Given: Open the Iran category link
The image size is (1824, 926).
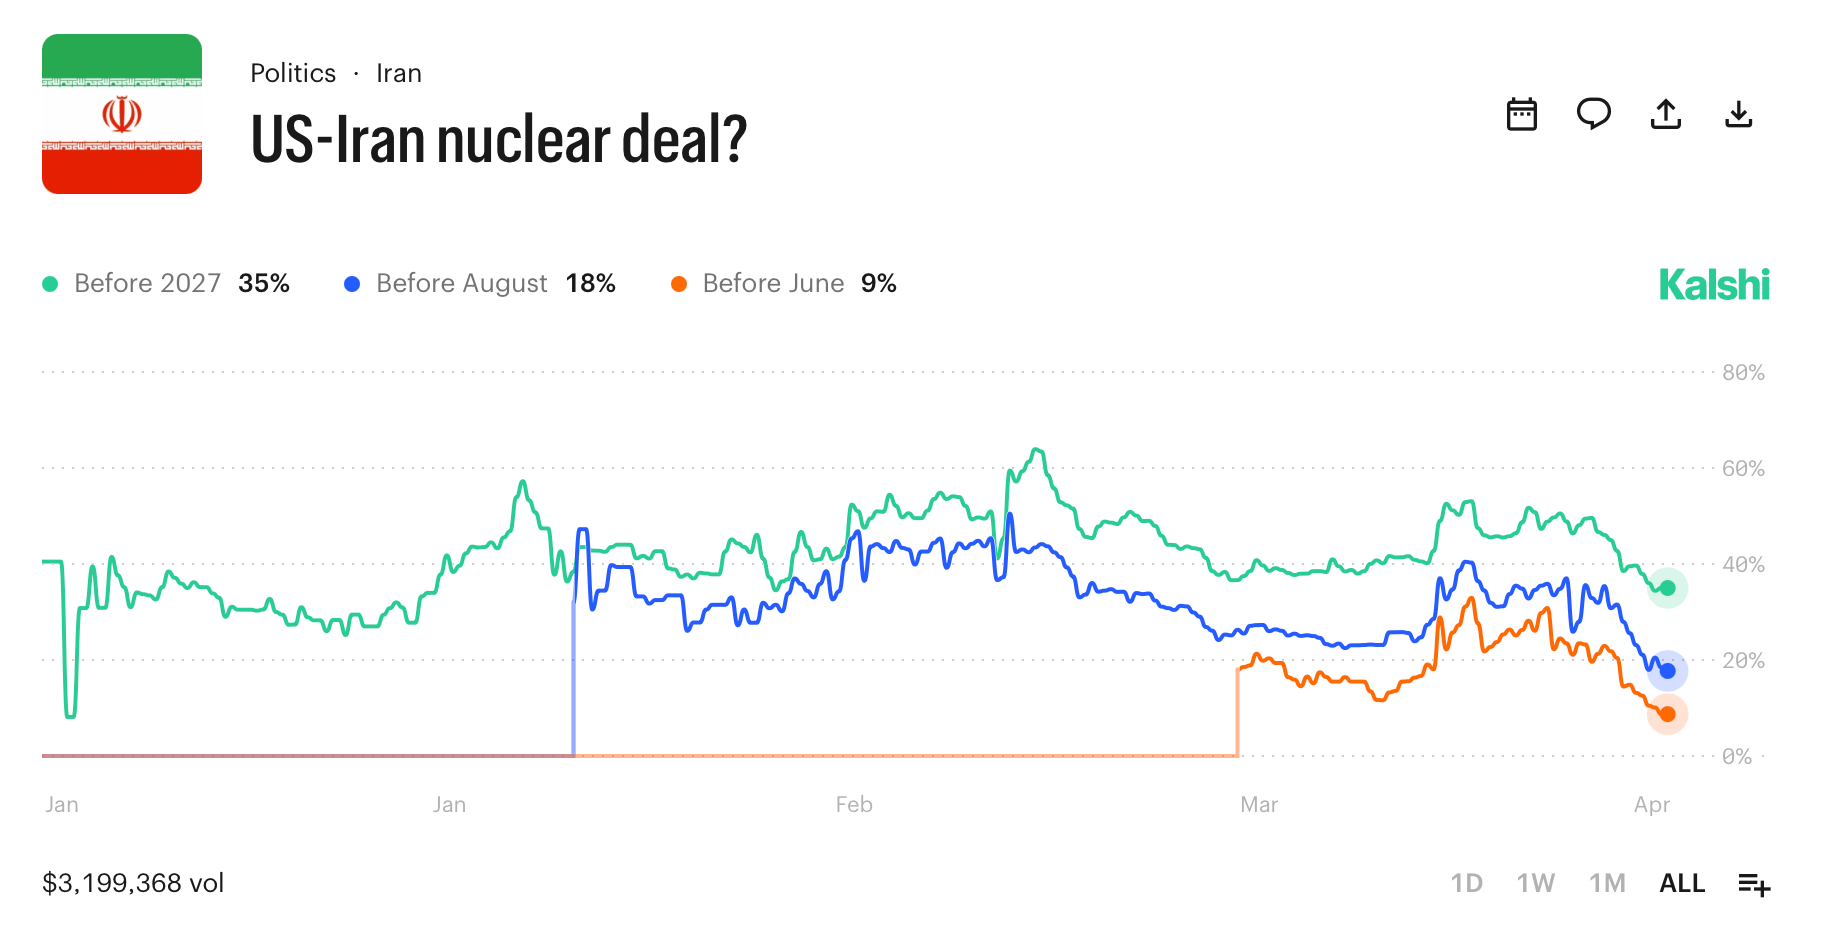Looking at the screenshot, I should pos(399,74).
